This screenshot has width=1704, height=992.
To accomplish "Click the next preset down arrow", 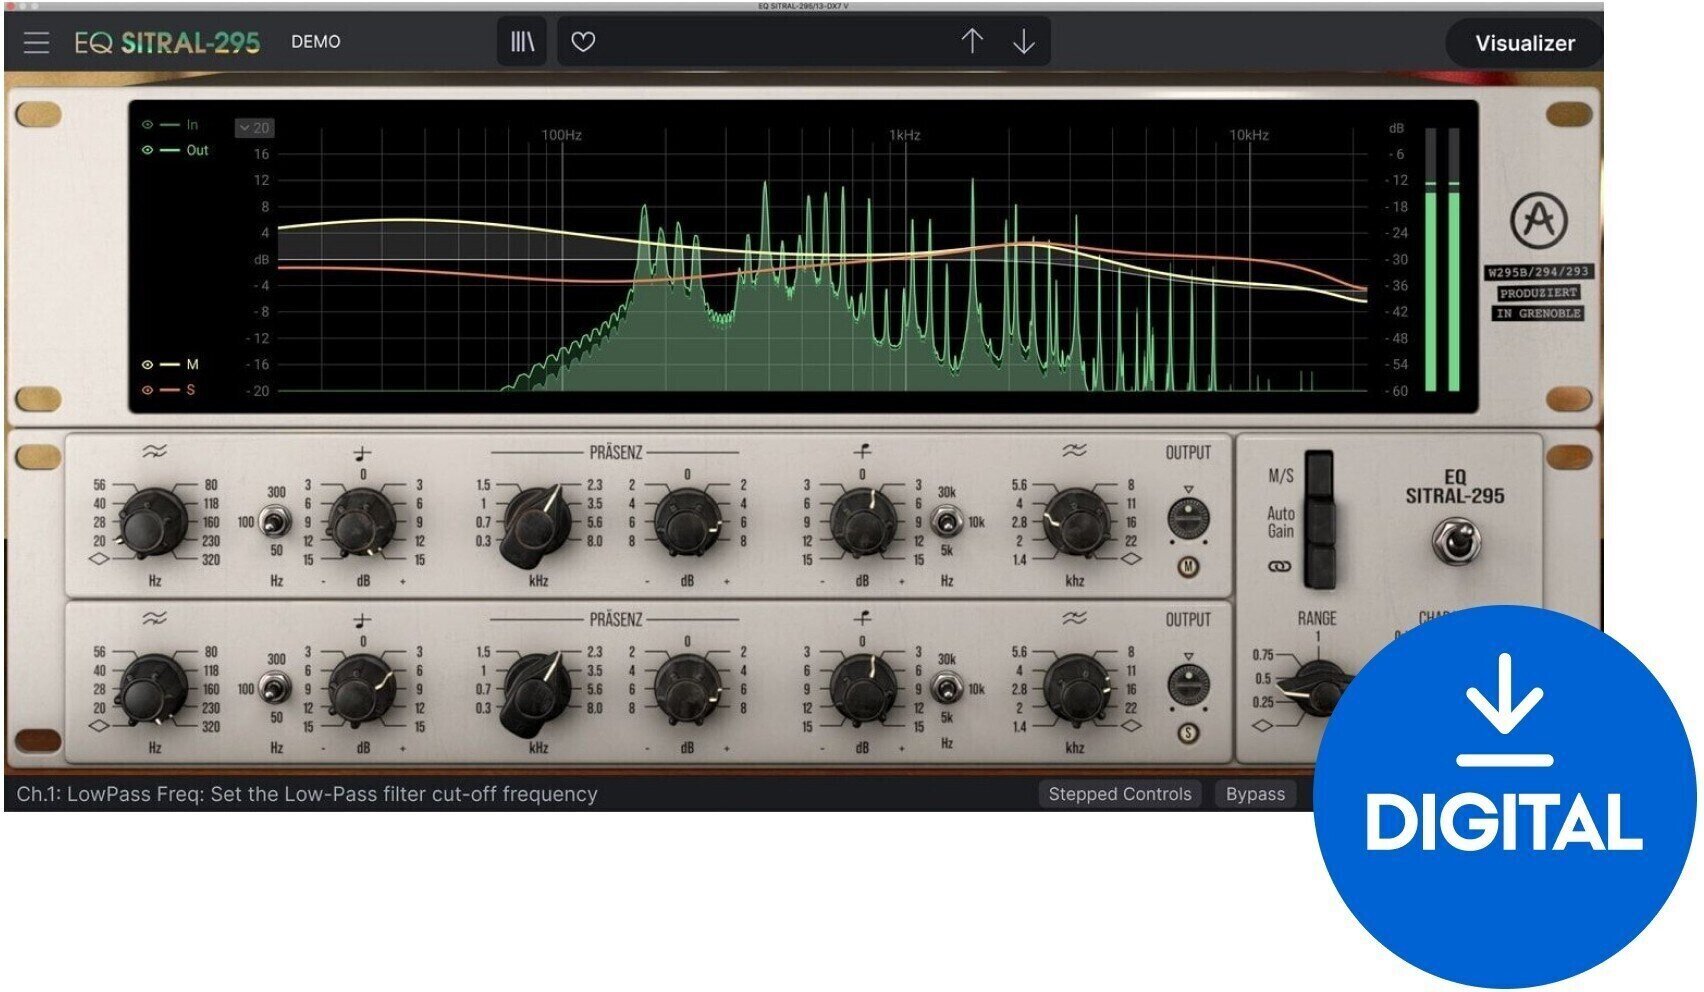I will click(x=1023, y=41).
